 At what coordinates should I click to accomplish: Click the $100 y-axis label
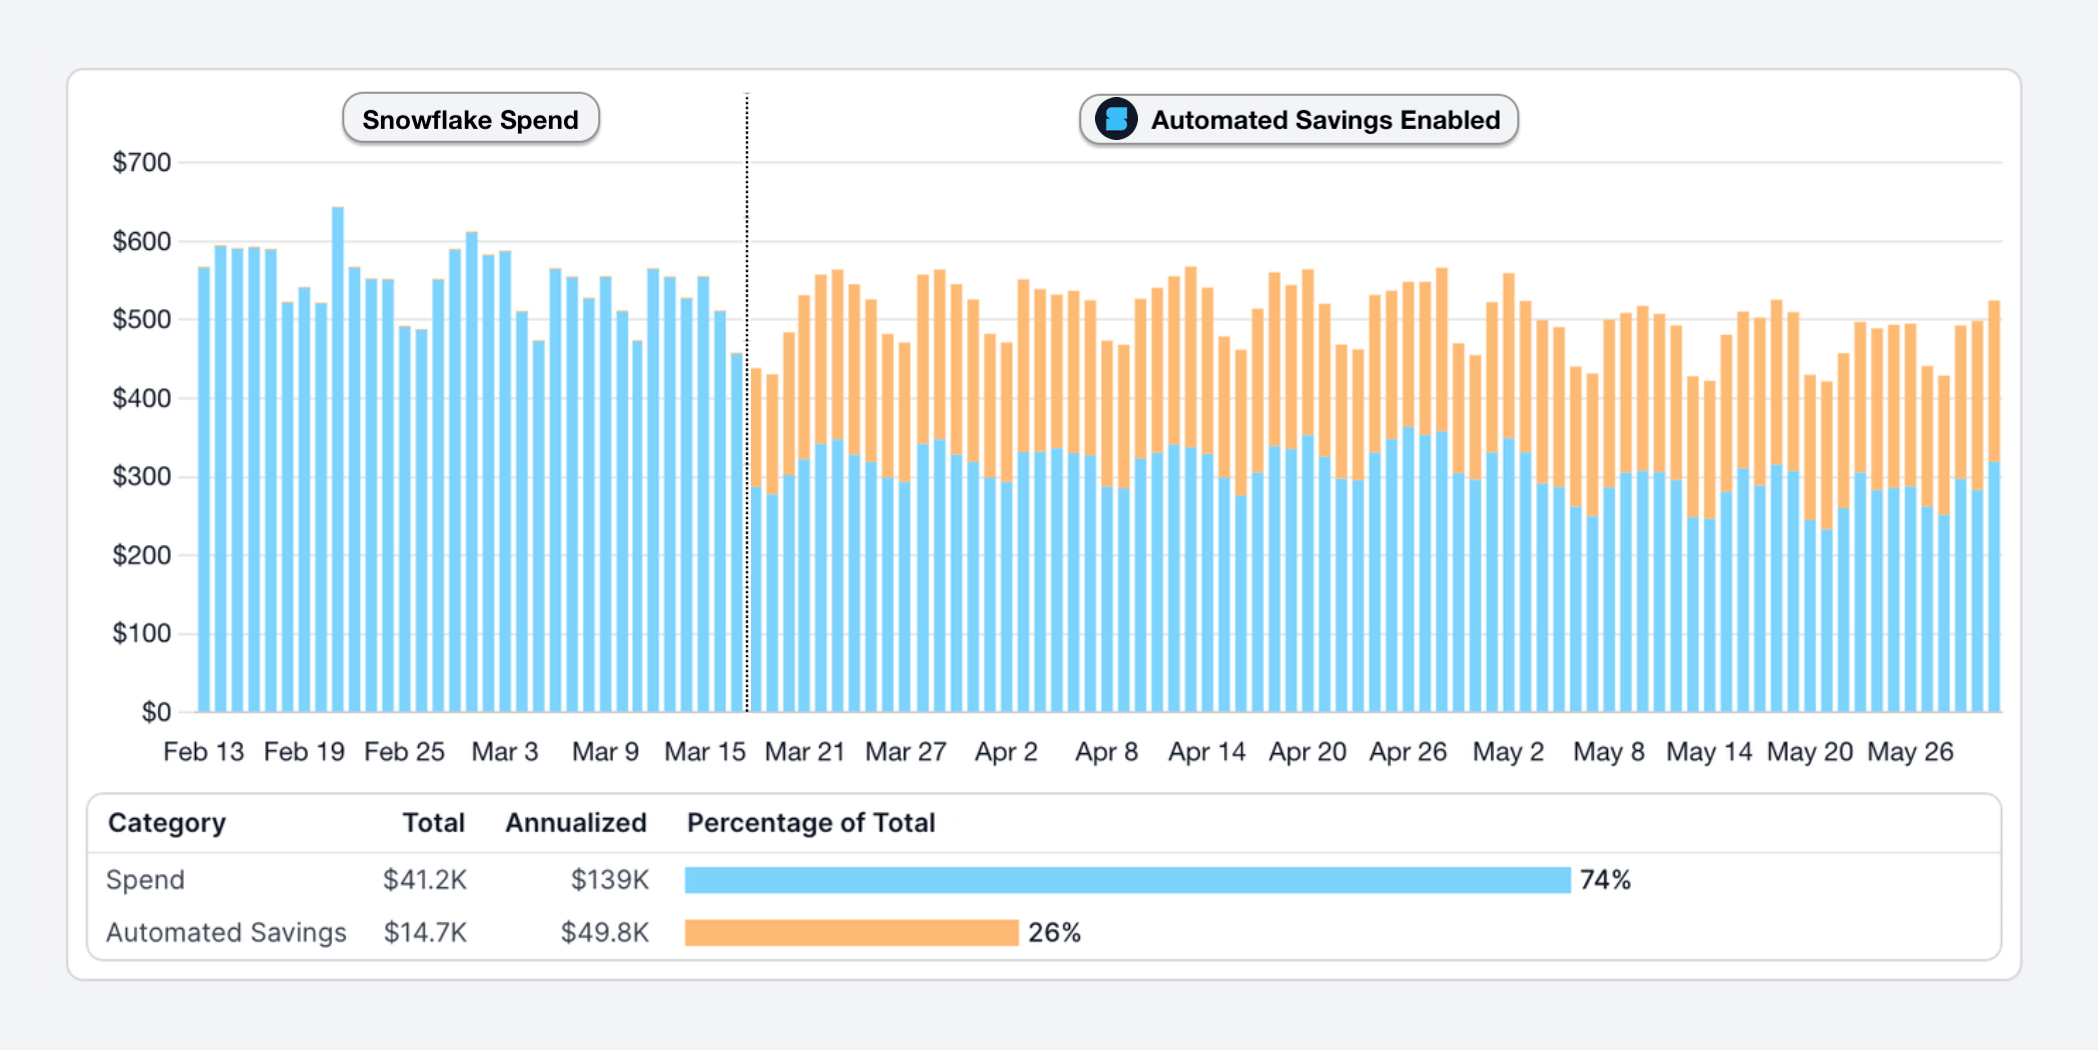click(142, 633)
